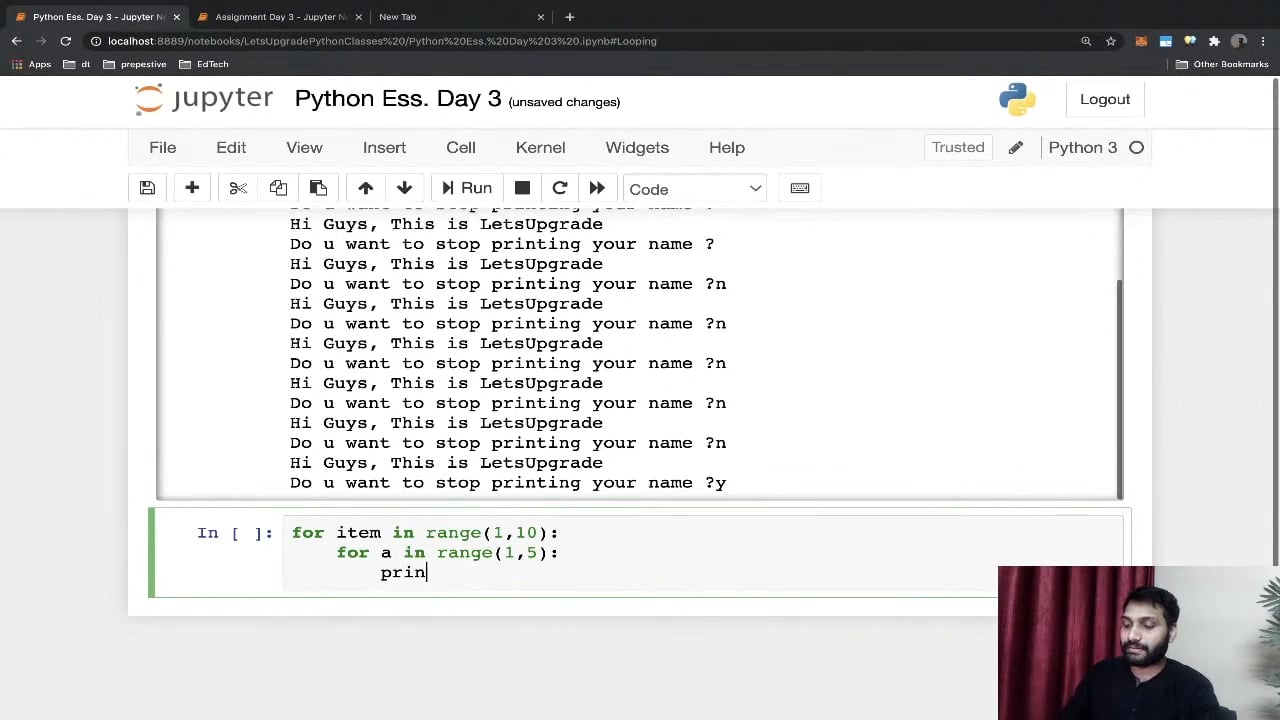Open the File menu

click(162, 148)
